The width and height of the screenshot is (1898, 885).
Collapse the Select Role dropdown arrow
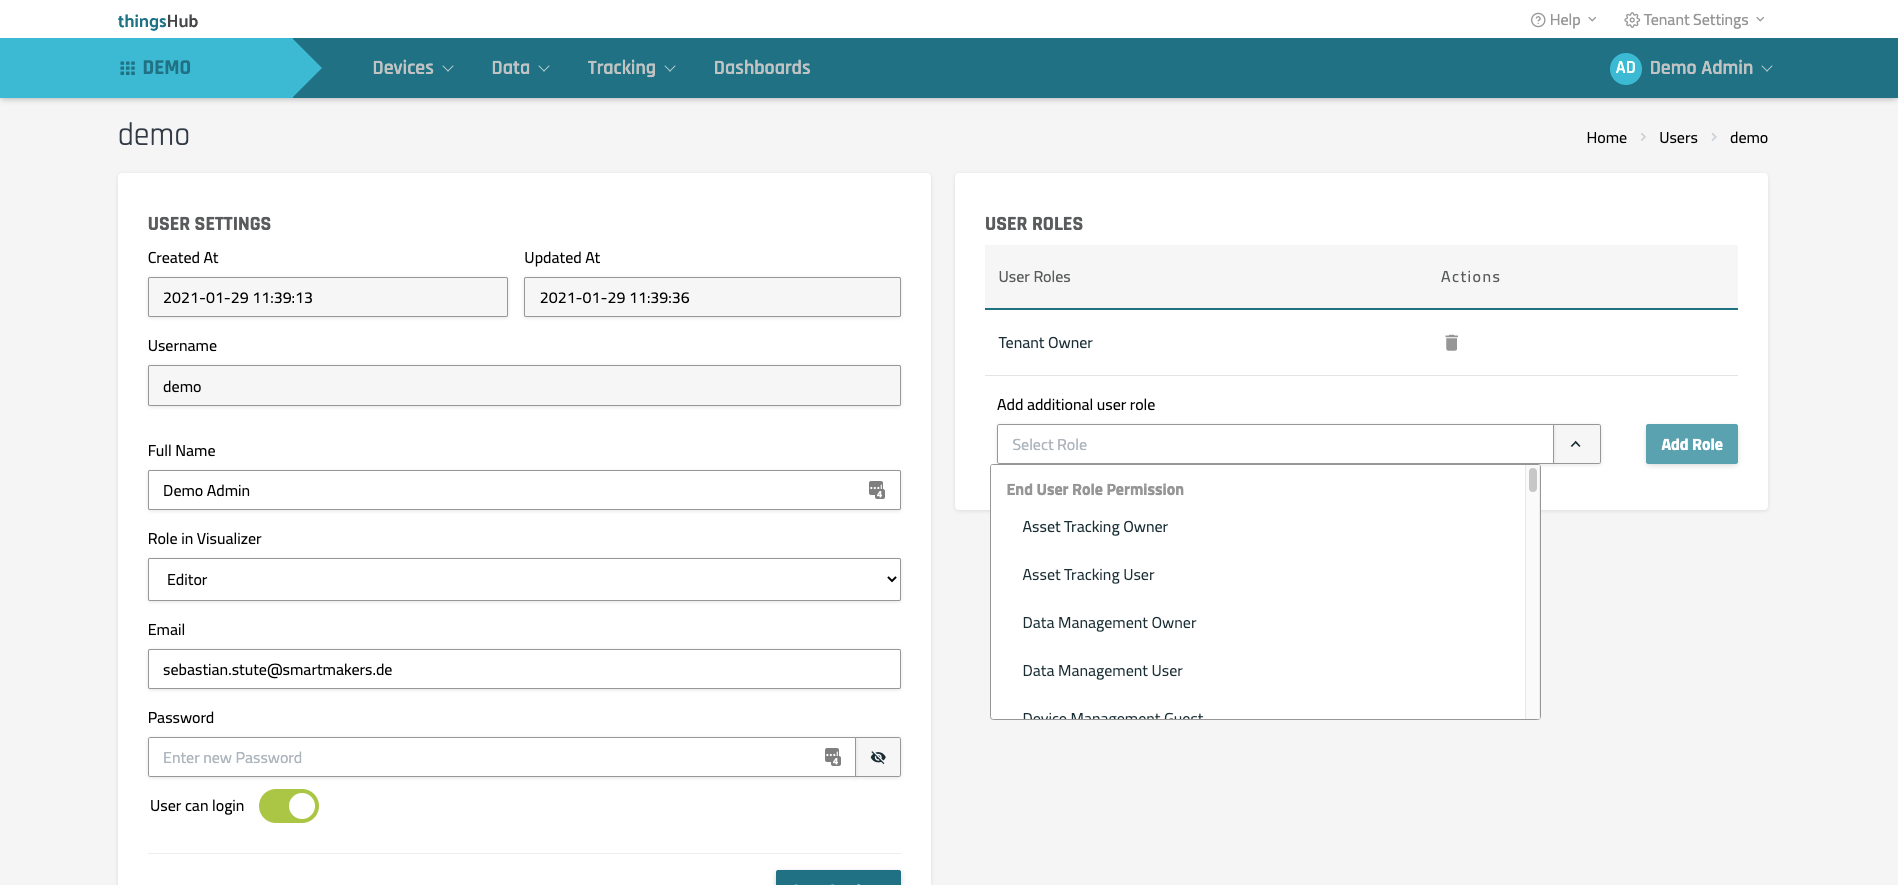point(1576,444)
